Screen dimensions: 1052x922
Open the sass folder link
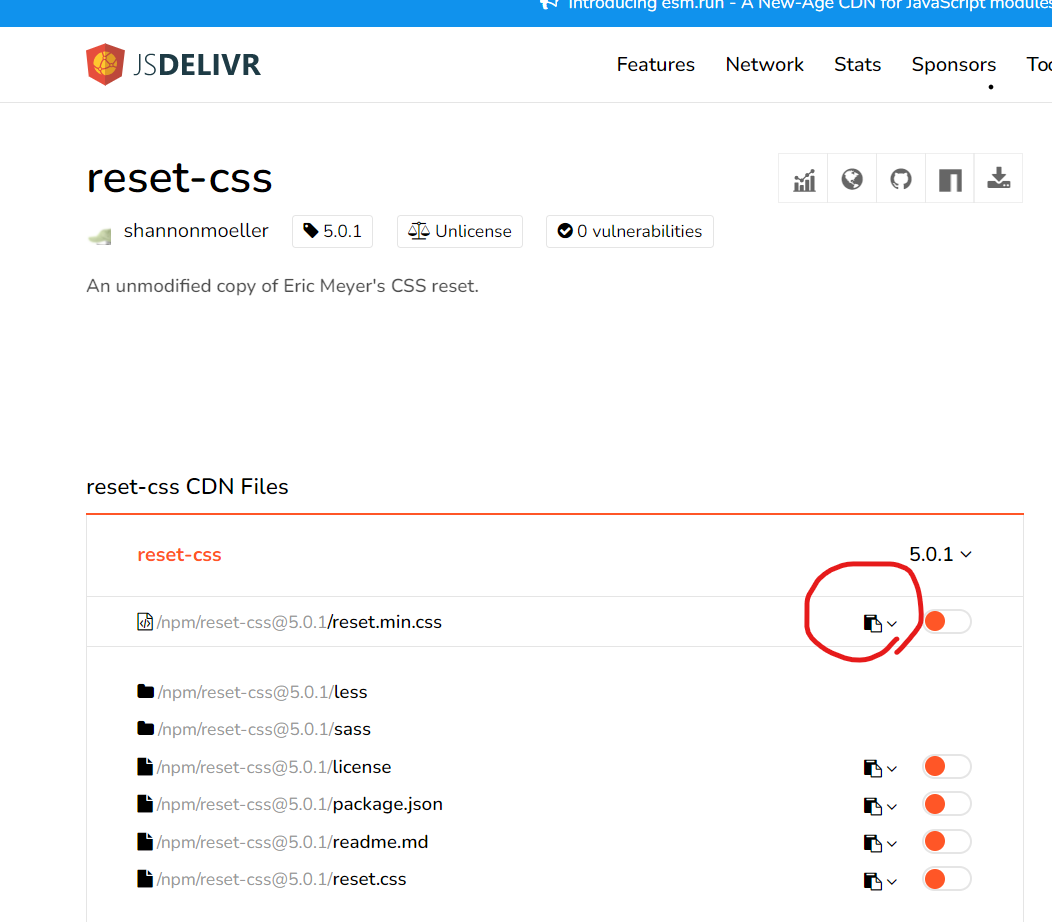[264, 729]
